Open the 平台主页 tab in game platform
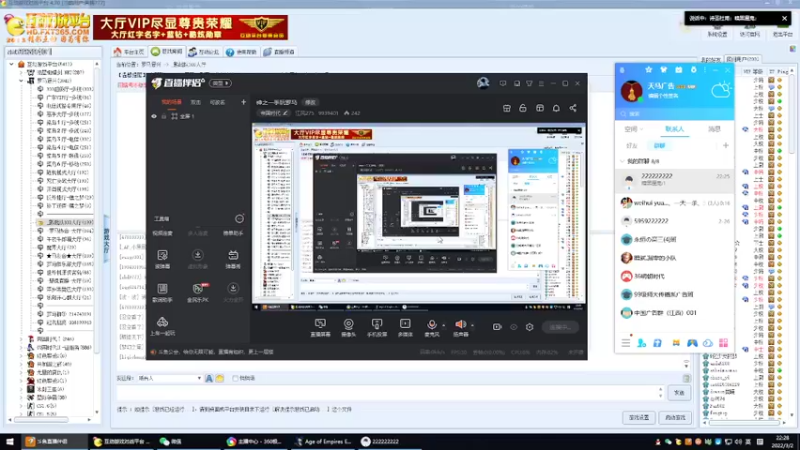The height and width of the screenshot is (450, 800). click(130, 52)
